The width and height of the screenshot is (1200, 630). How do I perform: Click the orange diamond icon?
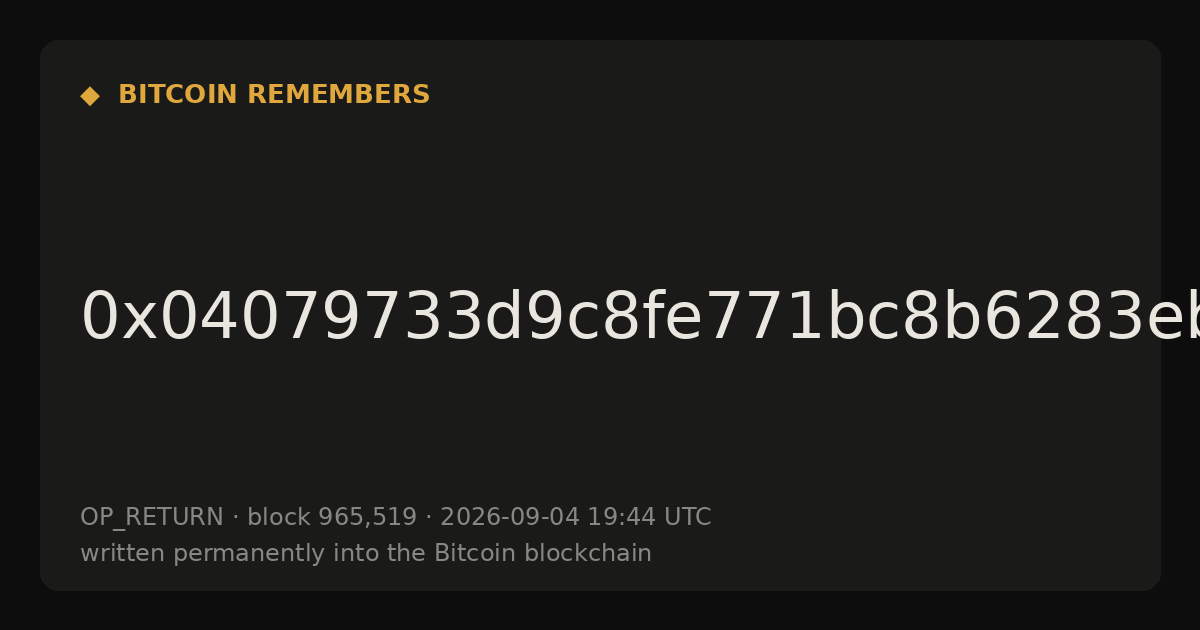pos(90,96)
